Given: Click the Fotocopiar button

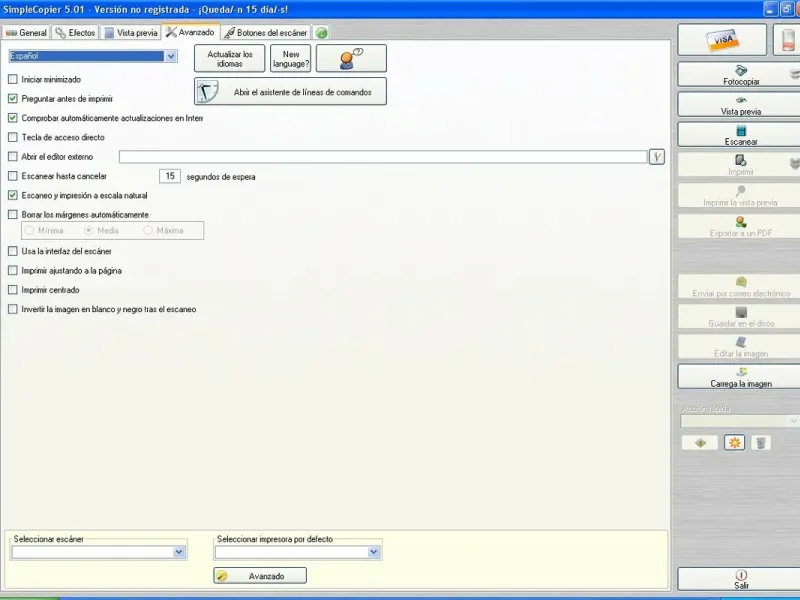Looking at the screenshot, I should pyautogui.click(x=741, y=74).
